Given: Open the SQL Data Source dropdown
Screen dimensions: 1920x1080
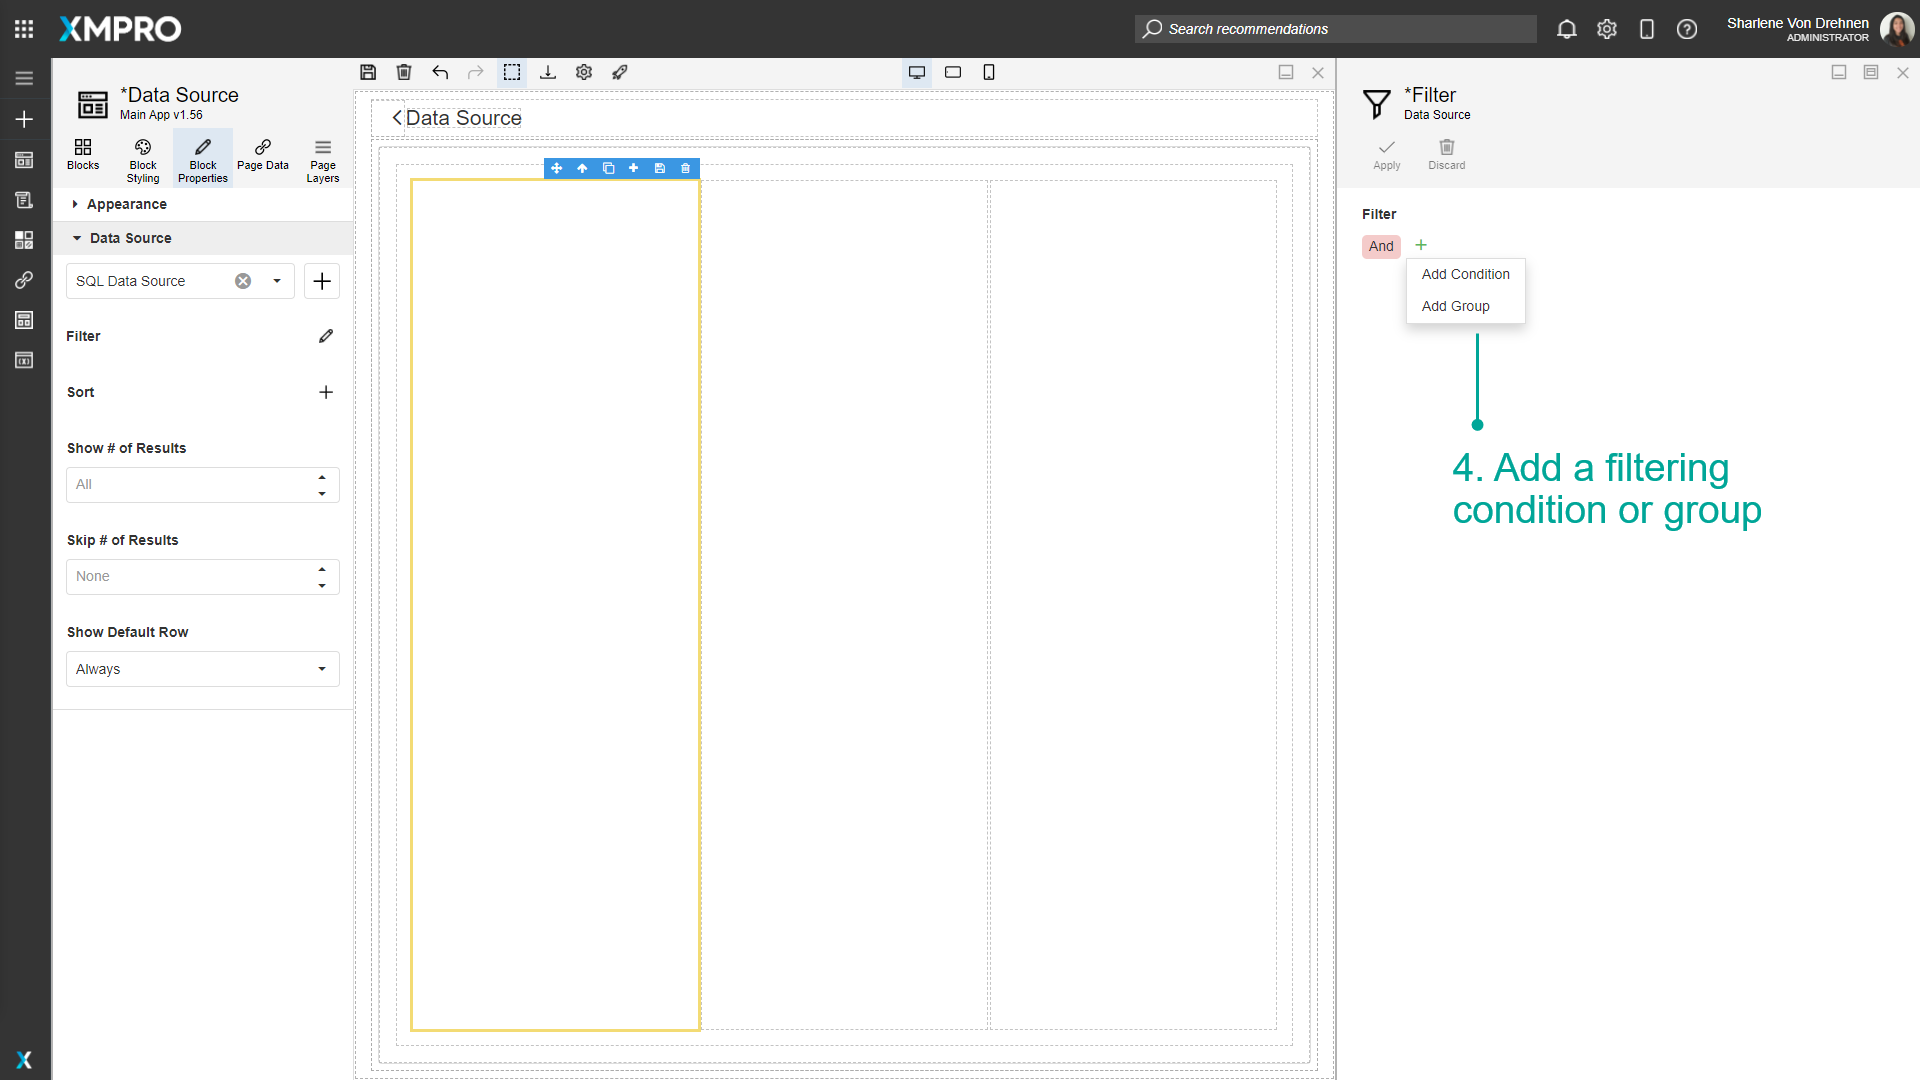Looking at the screenshot, I should [x=276, y=281].
